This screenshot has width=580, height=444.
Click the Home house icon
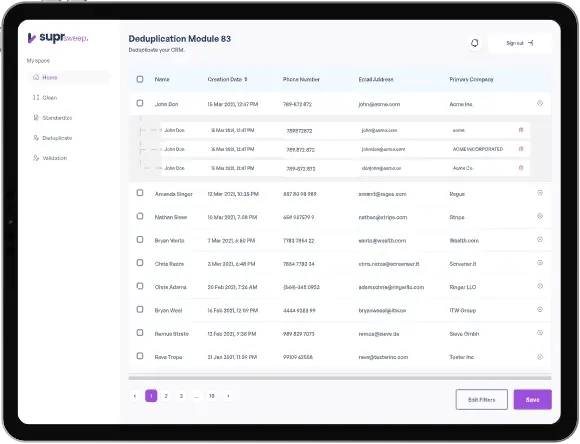(36, 77)
